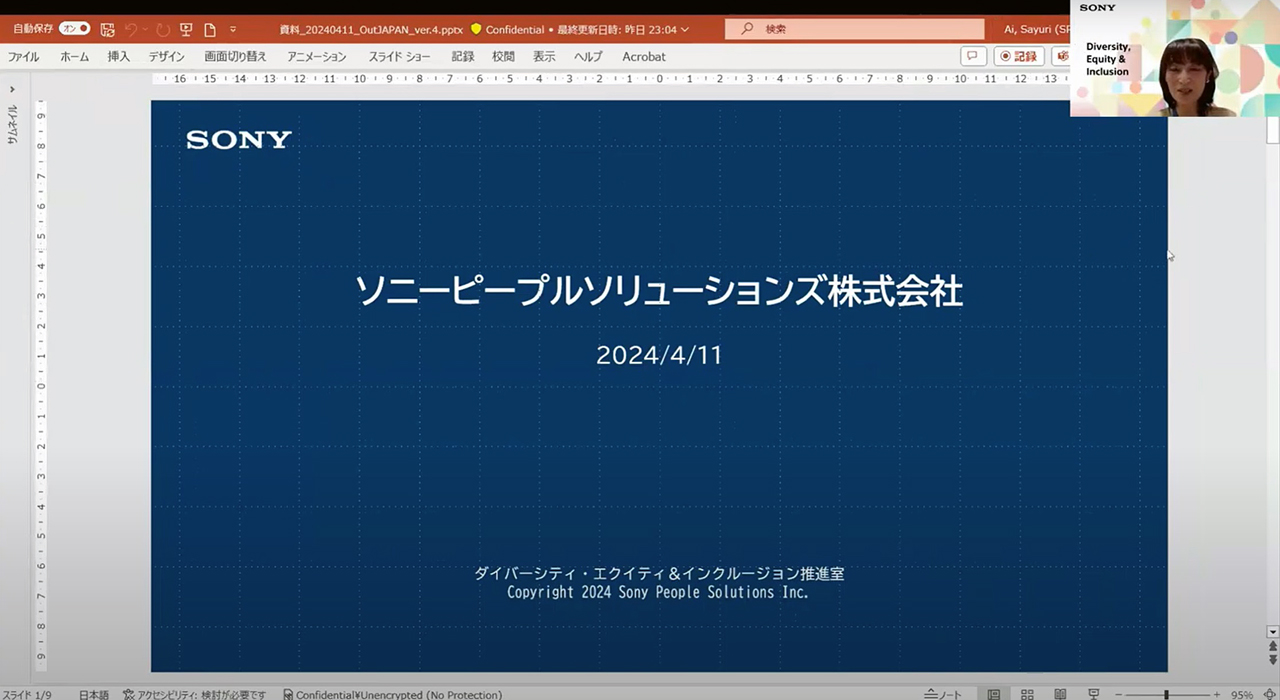Open Quick Access Toolbar customize dropdown
Image resolution: width=1280 pixels, height=700 pixels.
233,30
